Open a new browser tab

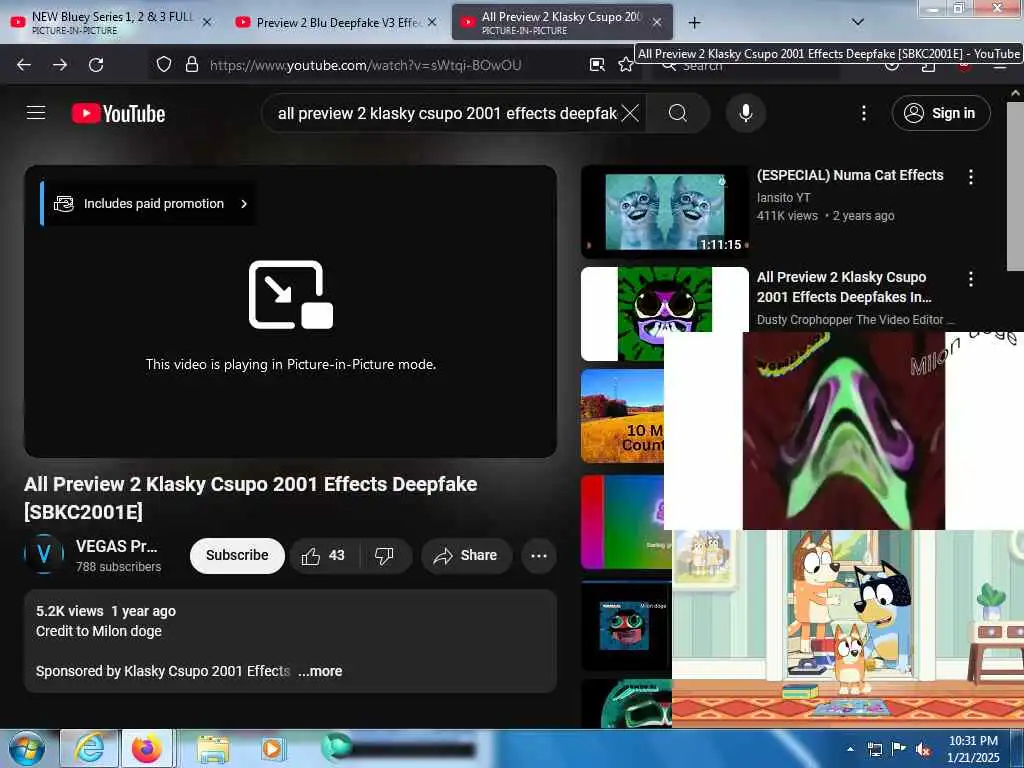tap(694, 22)
